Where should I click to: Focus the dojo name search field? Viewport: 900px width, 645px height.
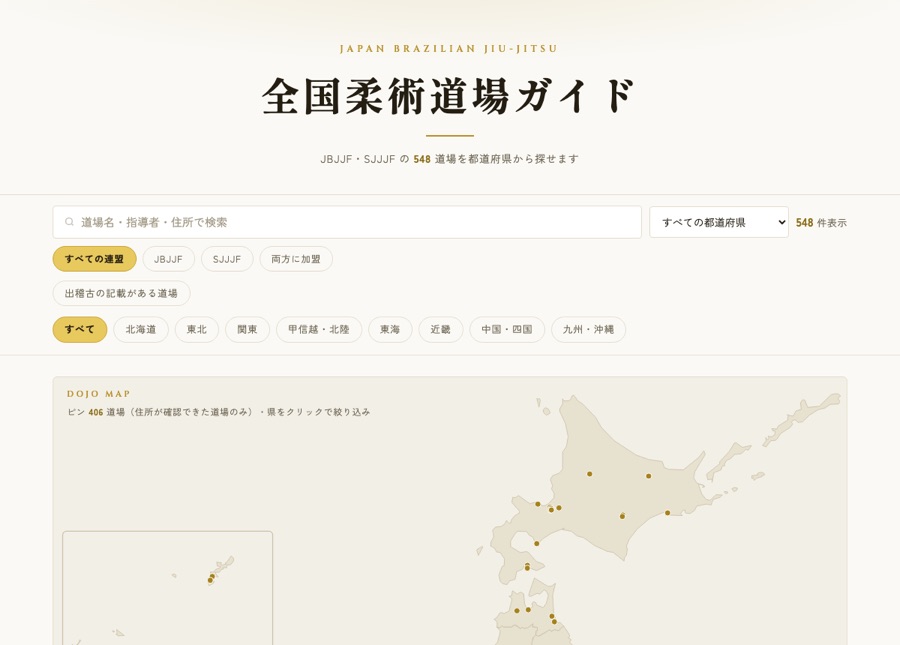click(x=347, y=222)
